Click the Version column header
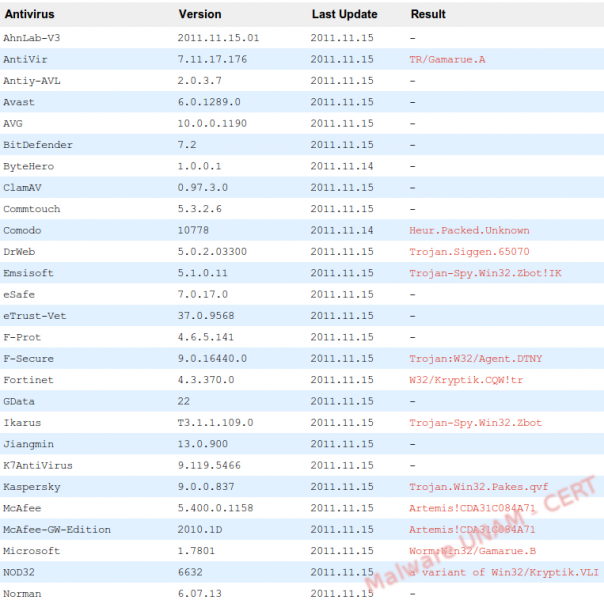Screen dimensions: 604x600 [x=200, y=14]
